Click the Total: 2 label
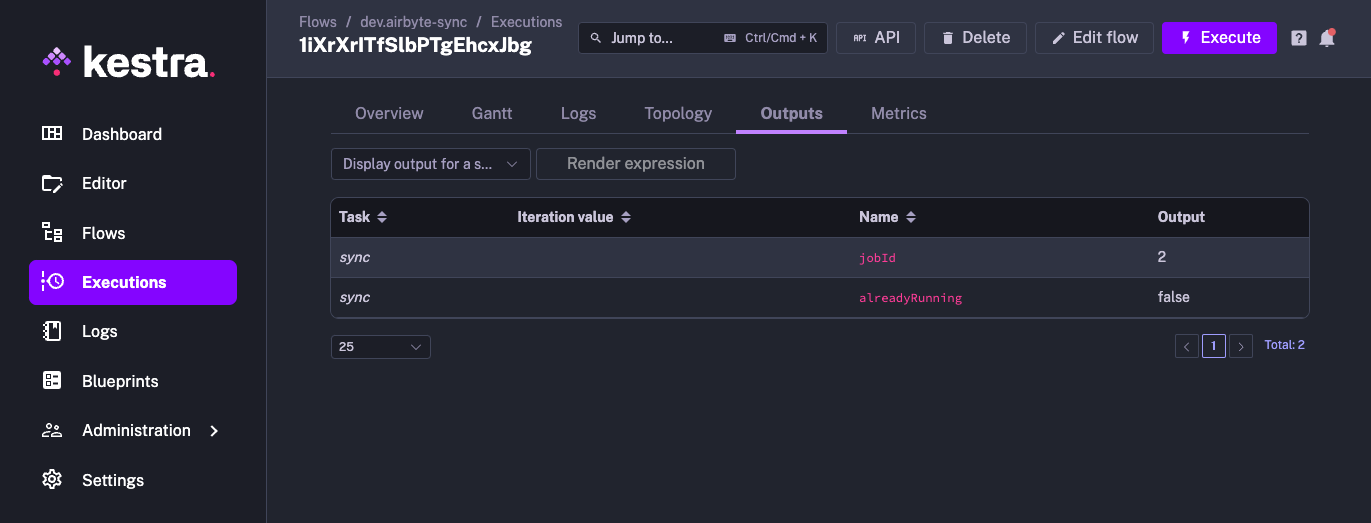Screen dimensions: 1371x523 pos(1285,345)
